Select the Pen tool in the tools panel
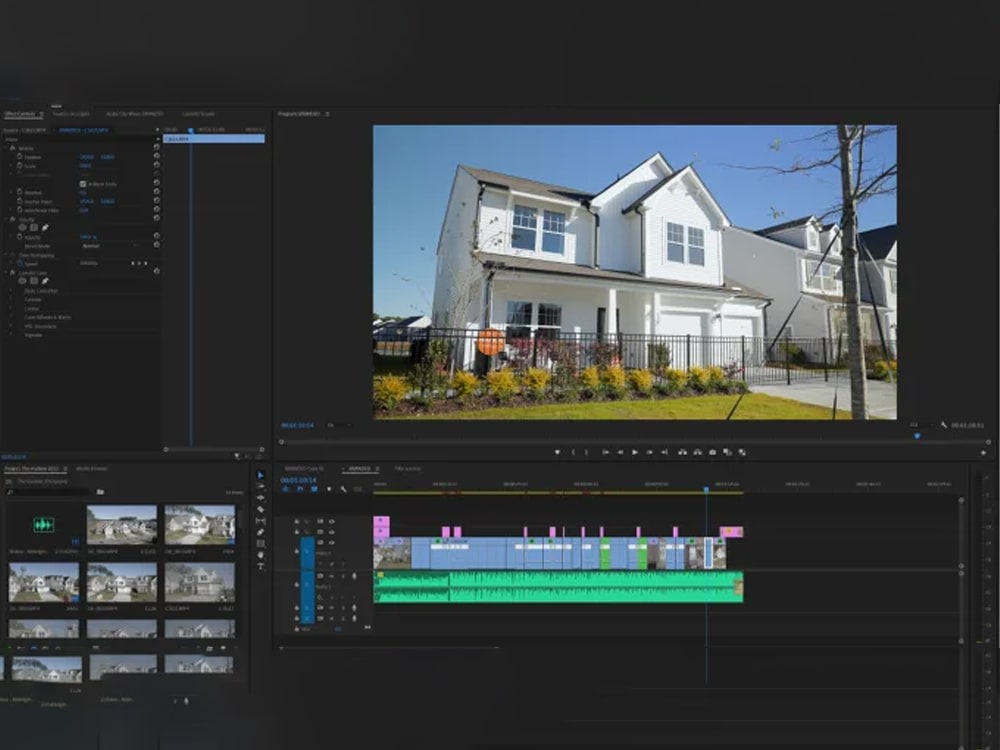Image resolution: width=1000 pixels, height=750 pixels. click(260, 533)
